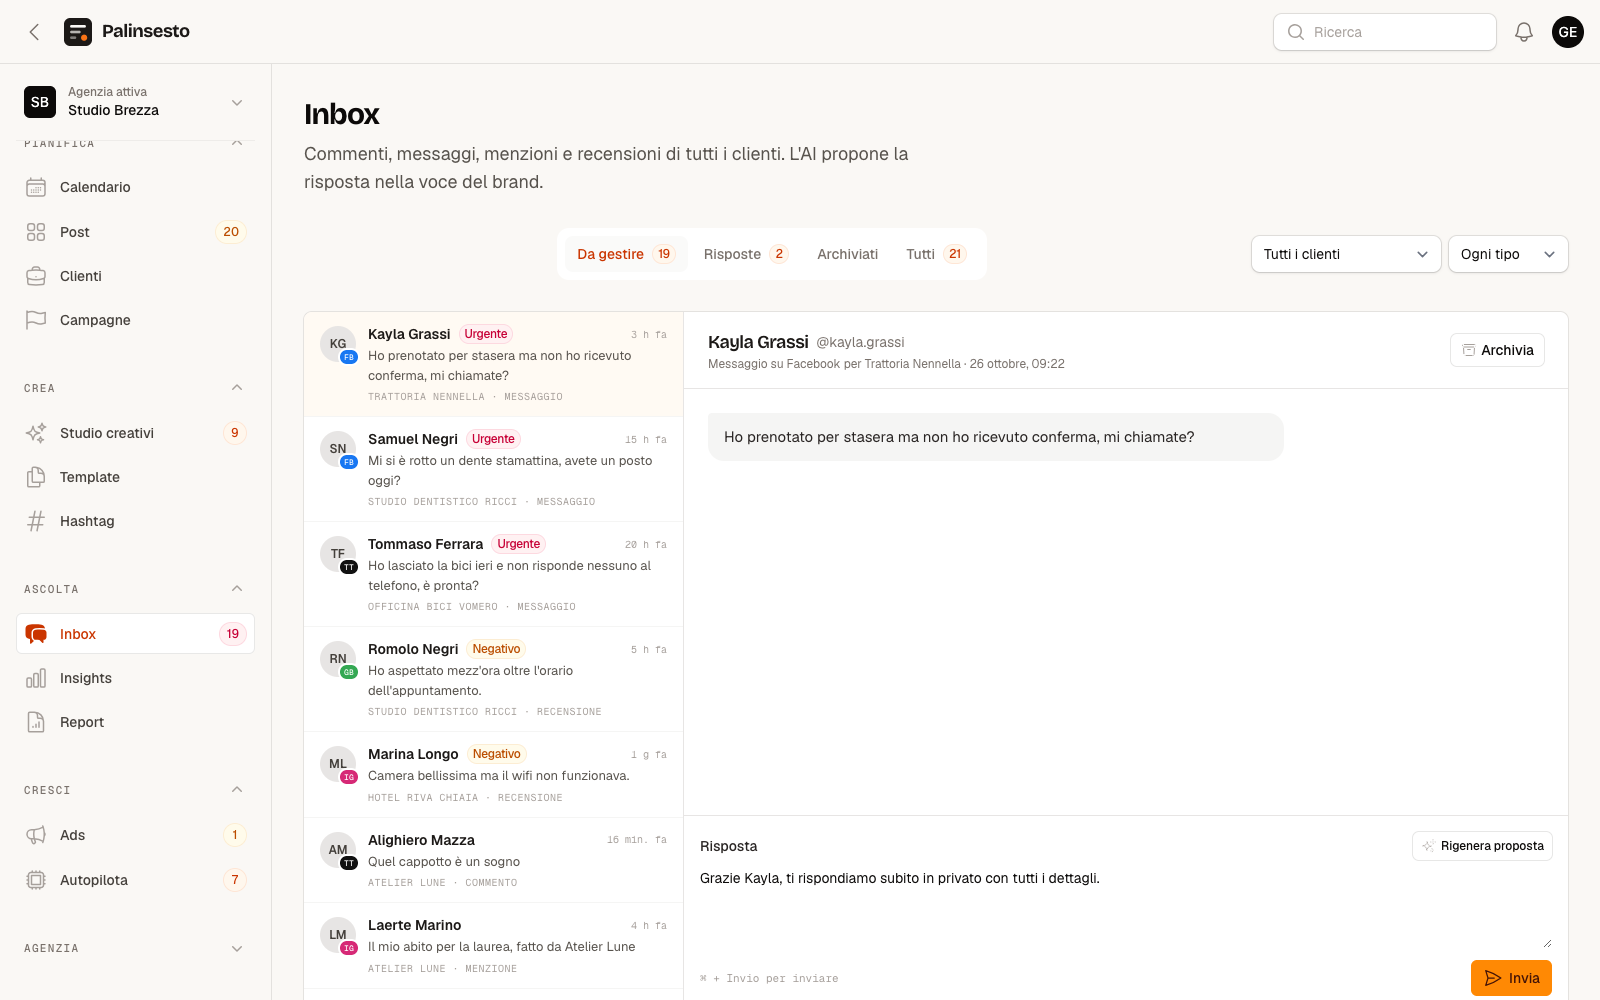Open the Ads section
This screenshot has height=1000, width=1600.
(x=136, y=835)
